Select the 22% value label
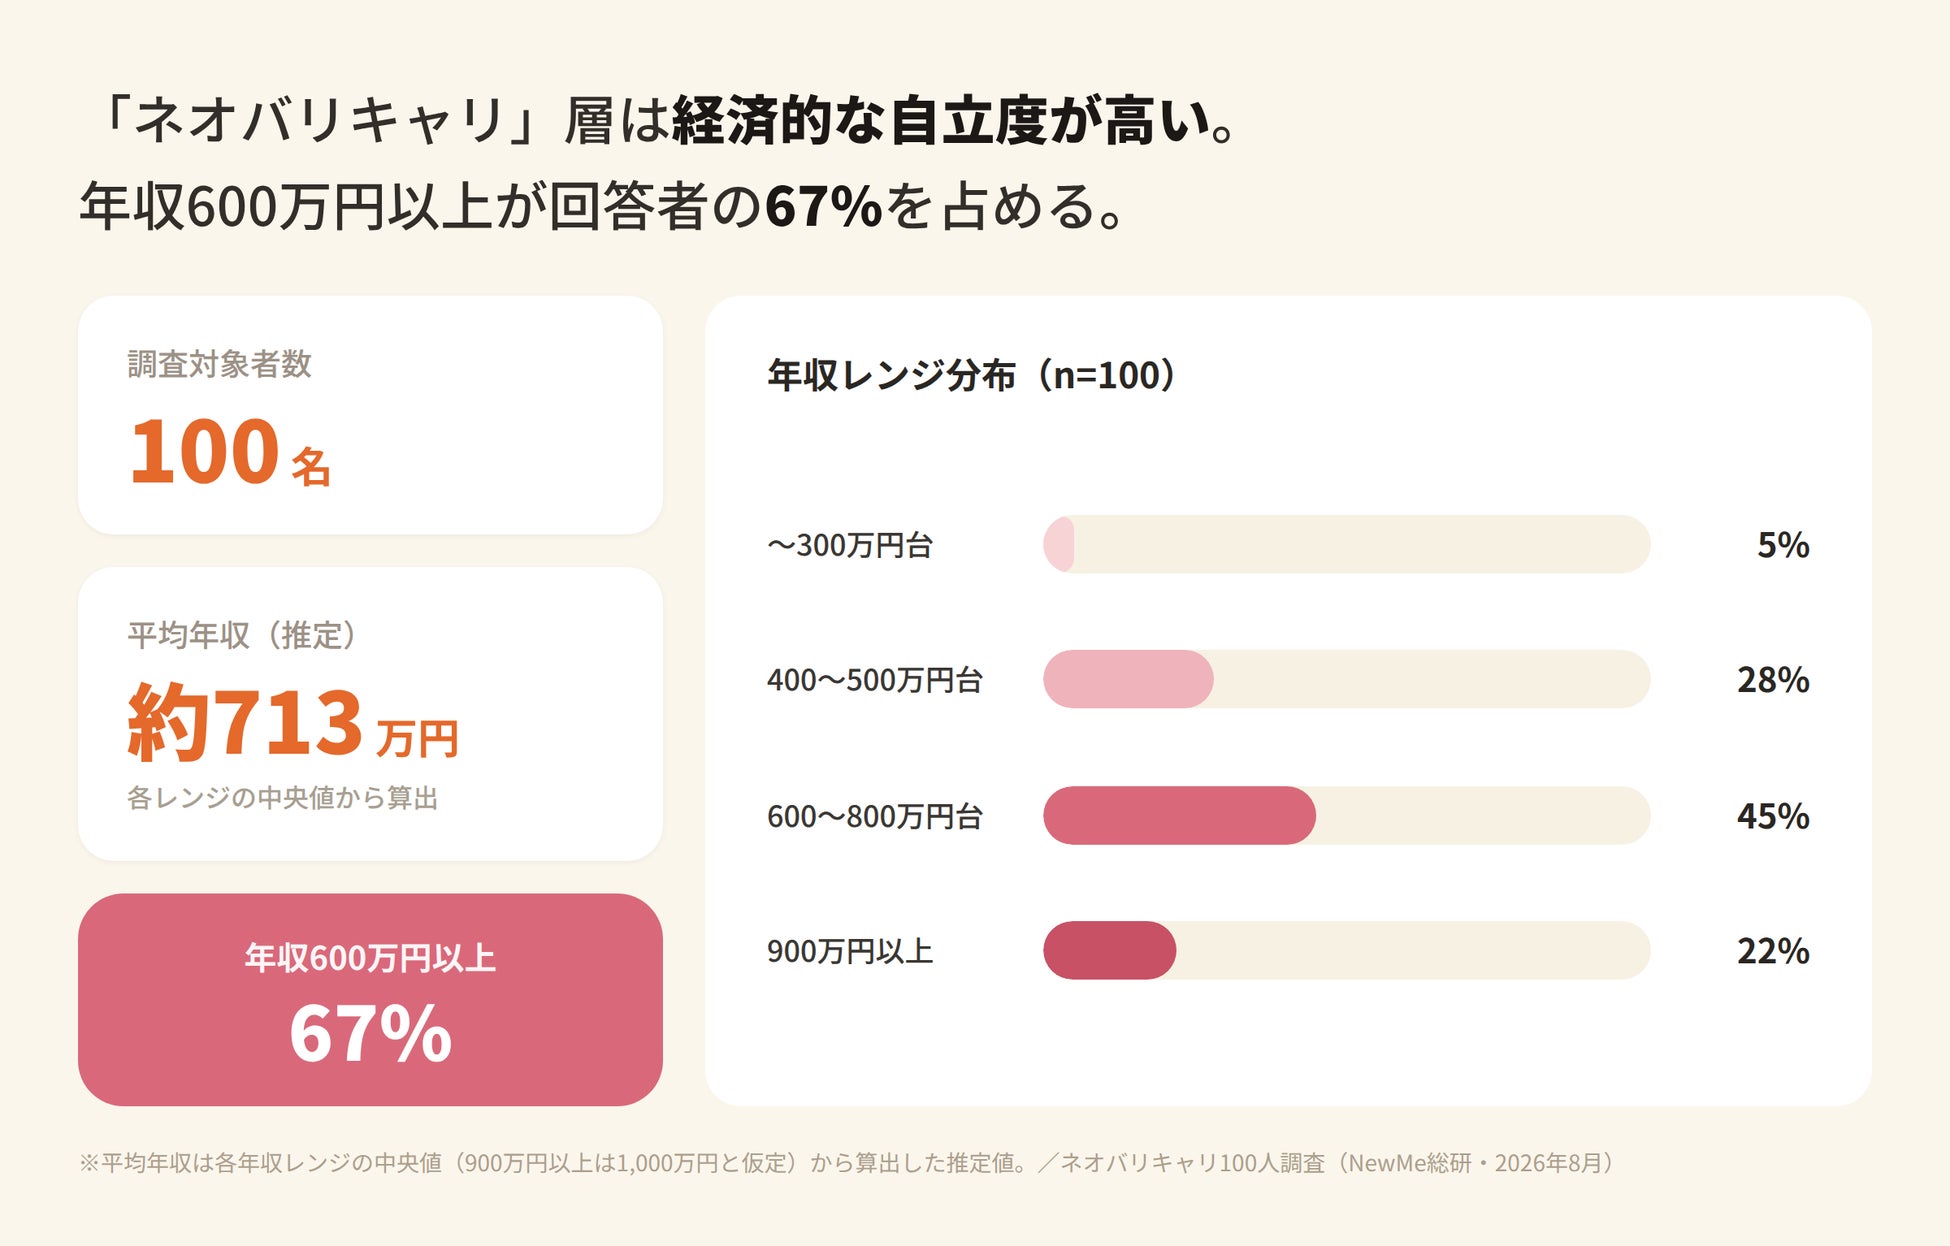Viewport: 1950px width, 1246px height. [x=1773, y=951]
